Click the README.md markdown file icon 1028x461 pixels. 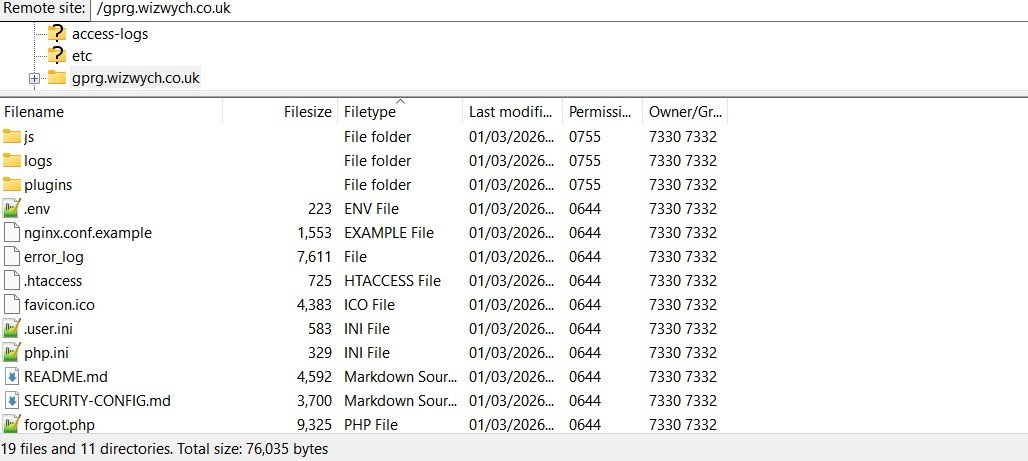pos(12,376)
